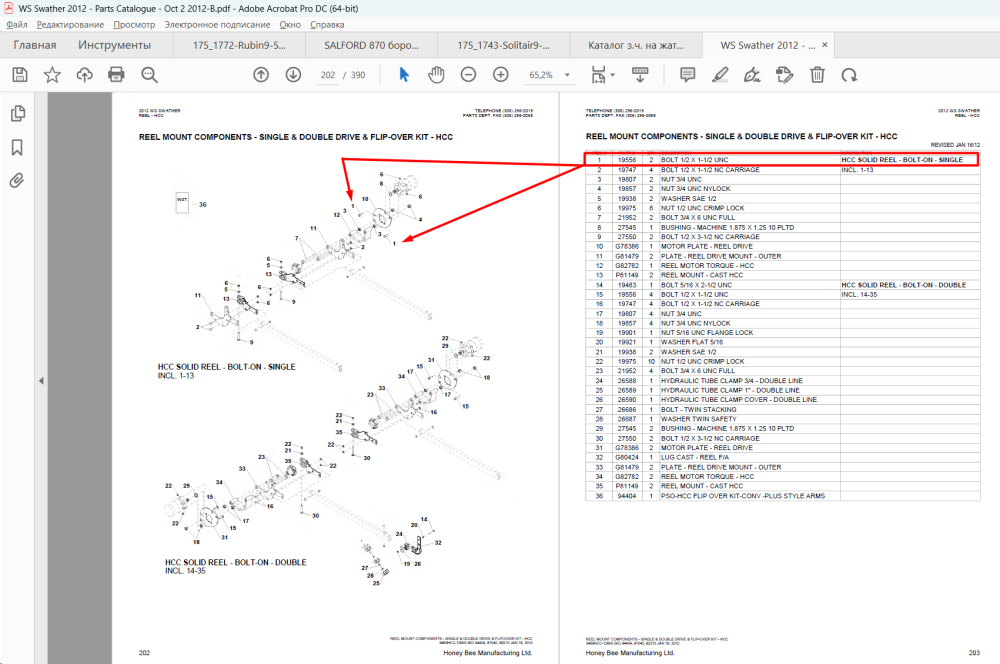This screenshot has height=664, width=1000.
Task: Click PSO-HCC FLIP OVER KIT description
Action: click(x=742, y=496)
